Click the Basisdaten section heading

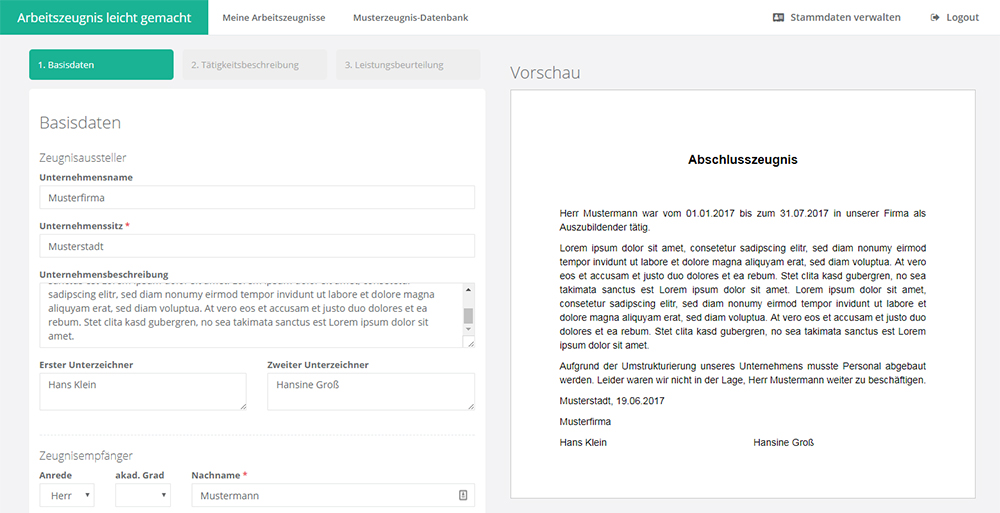tap(80, 123)
